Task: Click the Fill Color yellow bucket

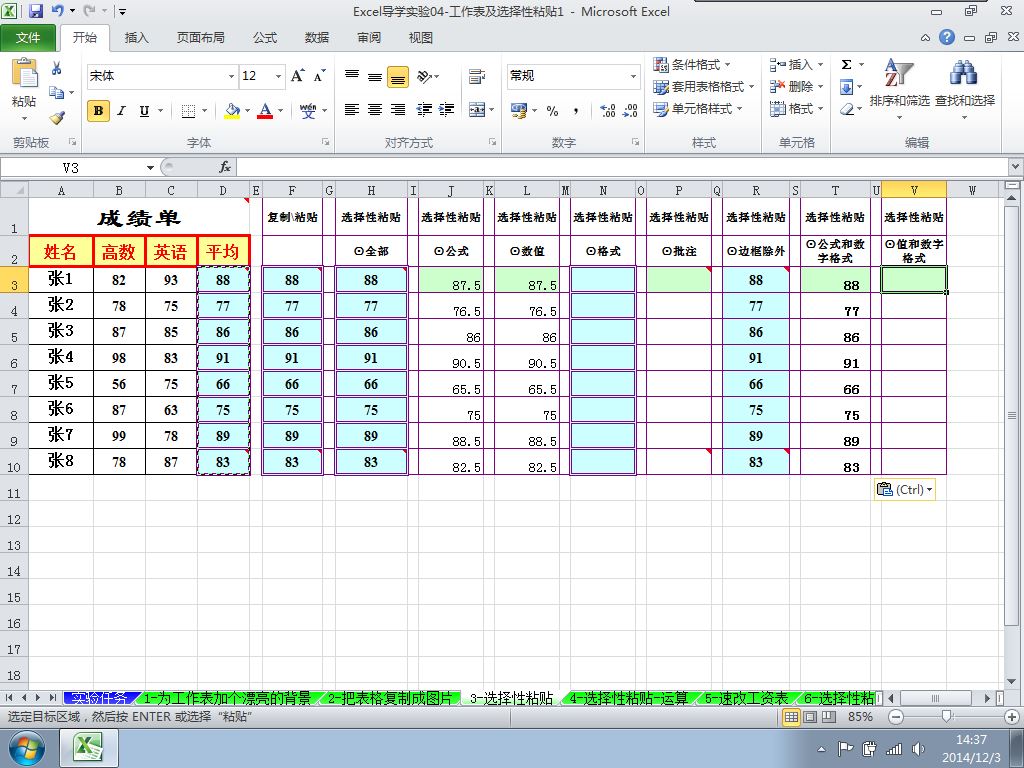Action: click(232, 111)
